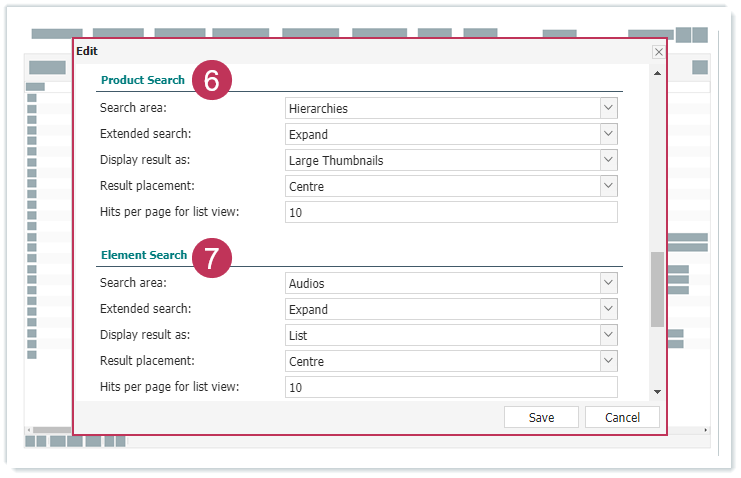Save the search settings
Screen dimensions: 741x478
tap(541, 418)
